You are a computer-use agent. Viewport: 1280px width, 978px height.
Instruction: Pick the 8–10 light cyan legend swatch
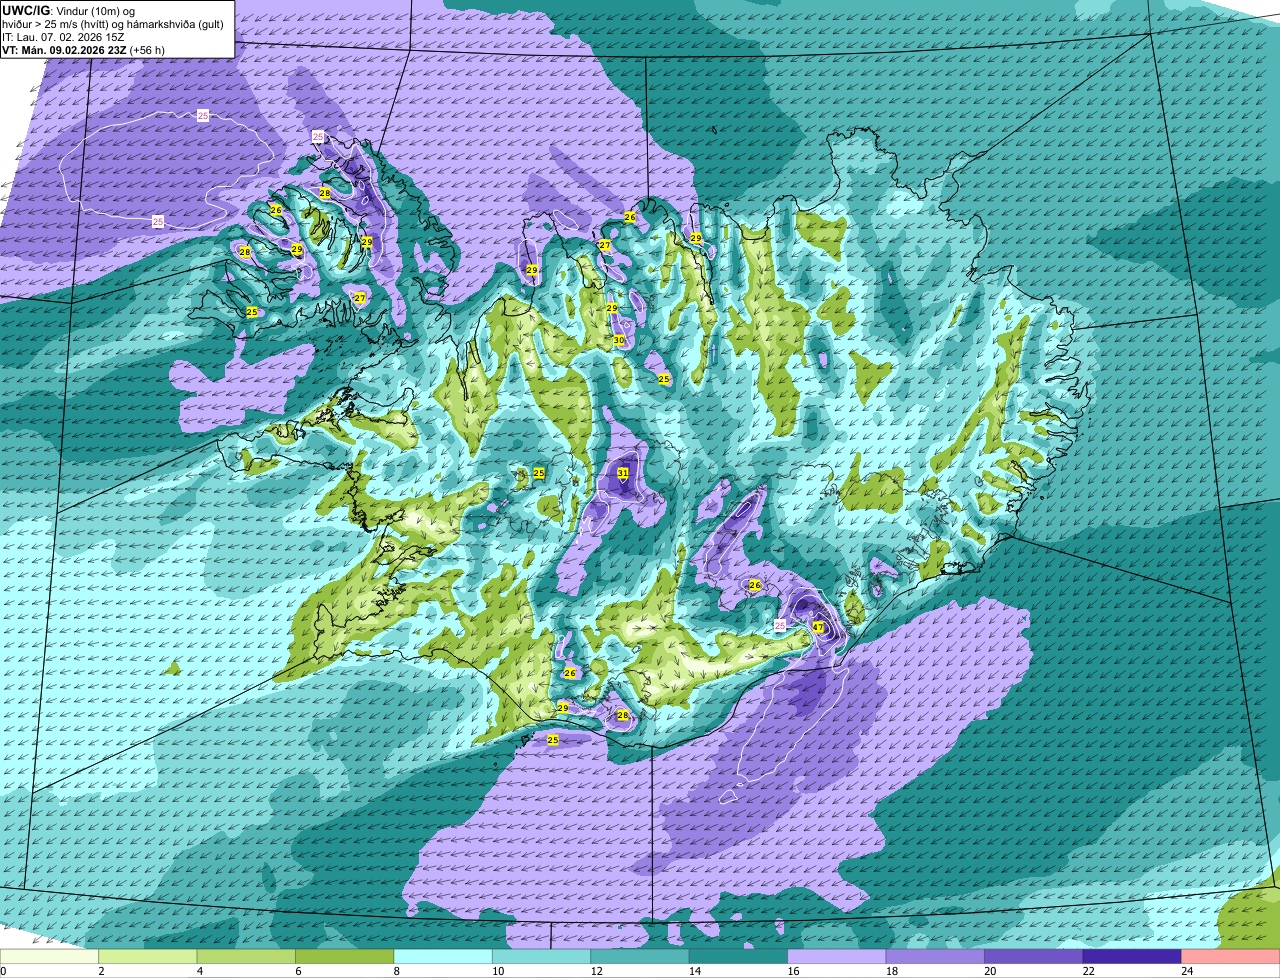click(x=443, y=956)
